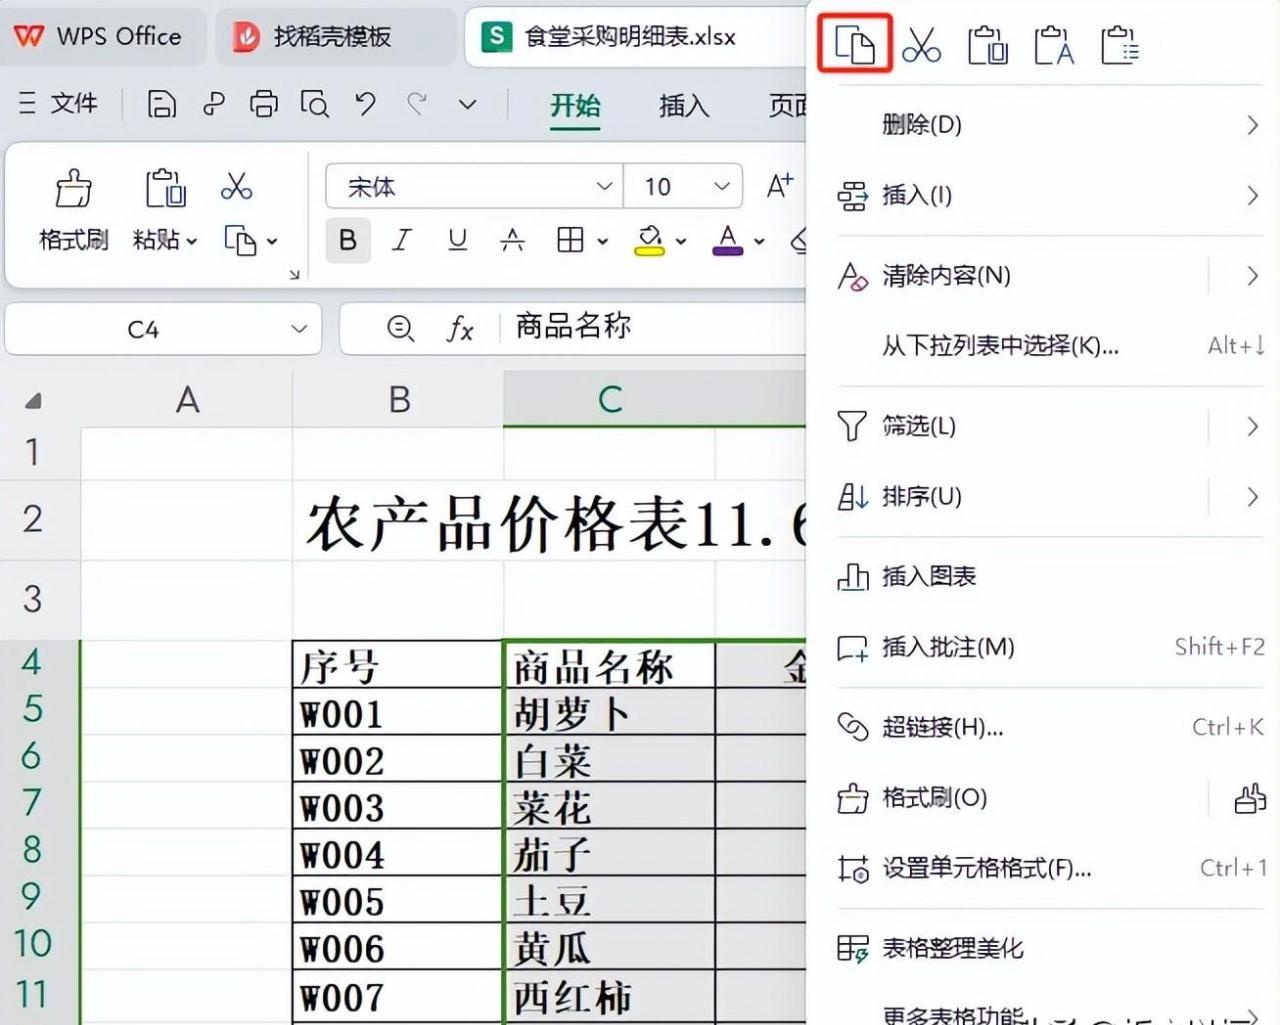Screen dimensions: 1280x1025
Task: Open 删除(D) submenu in context menu
Action: (x=1048, y=125)
